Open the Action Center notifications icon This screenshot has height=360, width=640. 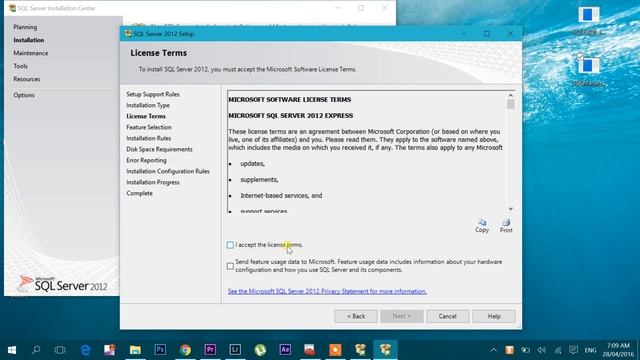tap(573, 350)
